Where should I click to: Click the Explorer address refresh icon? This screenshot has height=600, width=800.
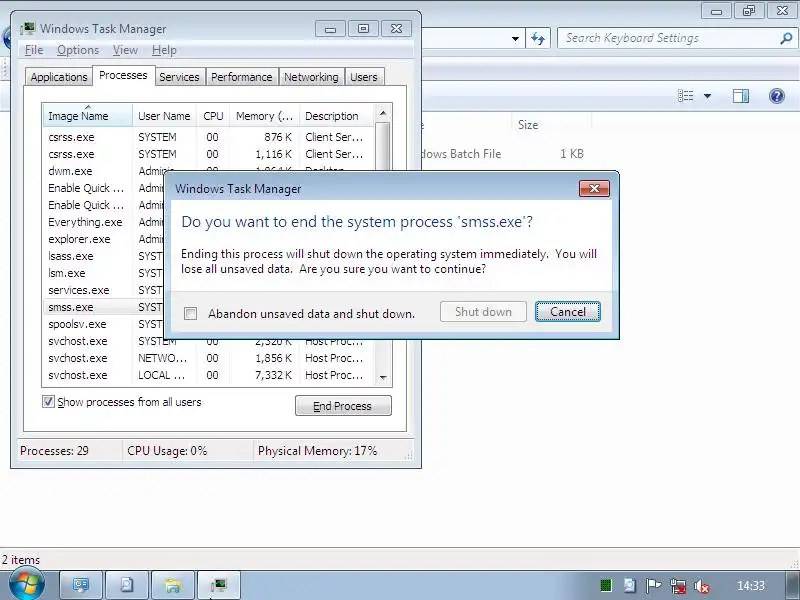pyautogui.click(x=538, y=38)
